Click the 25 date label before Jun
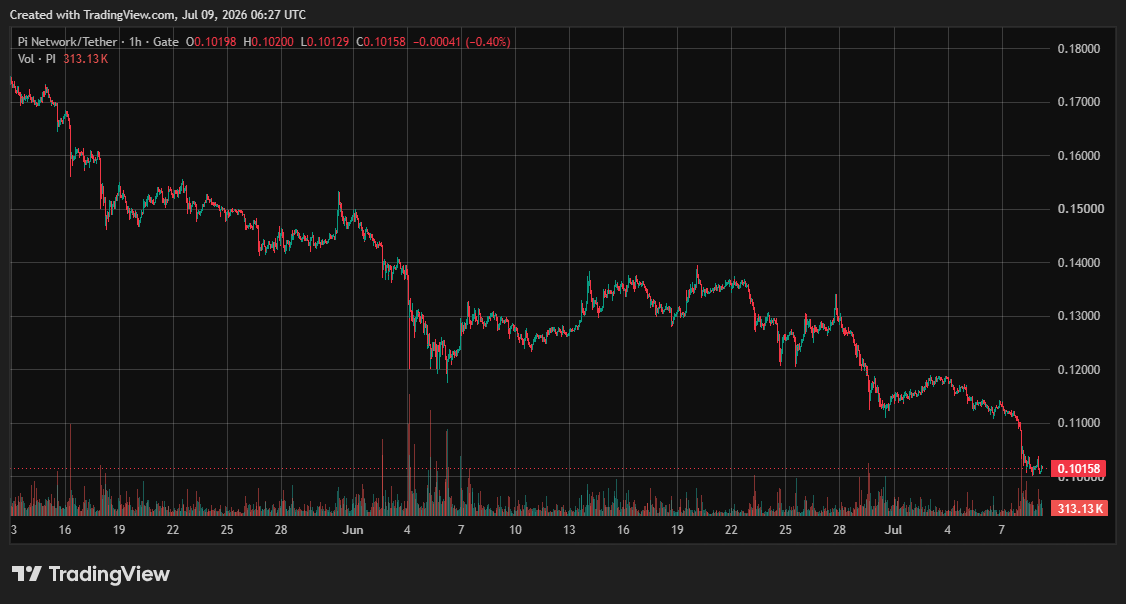The image size is (1126, 604). [x=227, y=530]
